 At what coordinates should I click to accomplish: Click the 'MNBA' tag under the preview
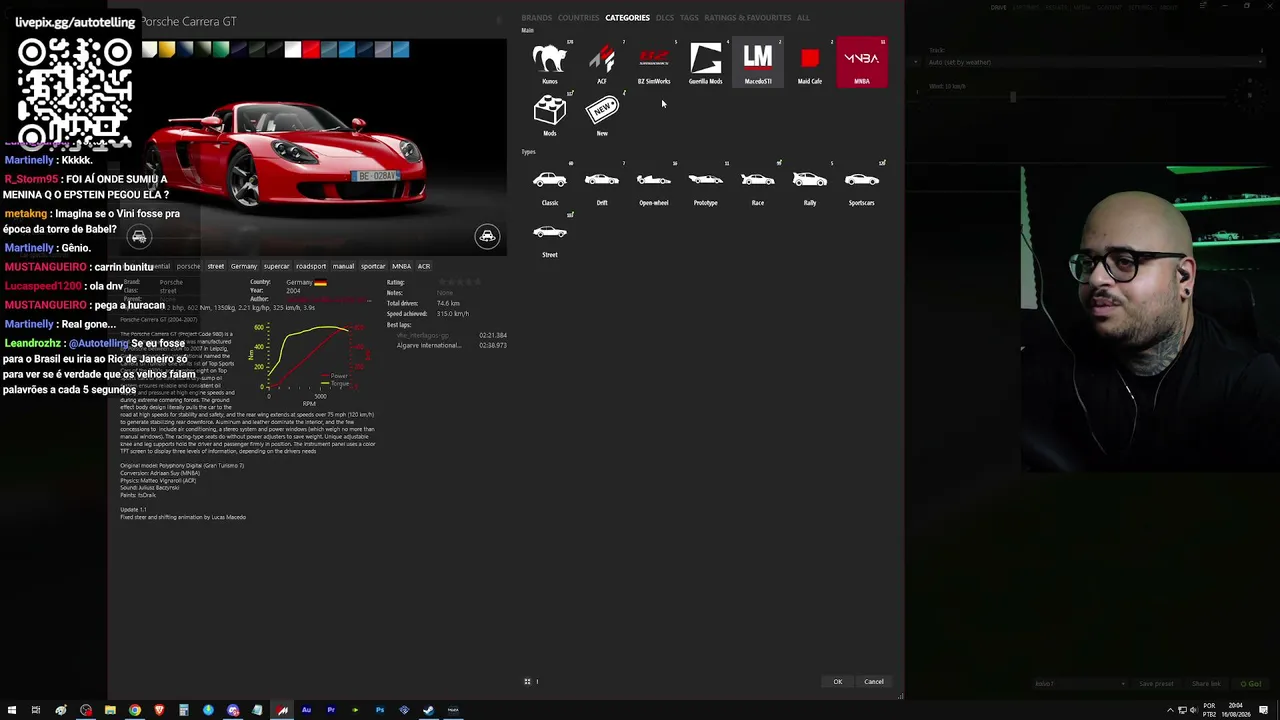tap(401, 267)
